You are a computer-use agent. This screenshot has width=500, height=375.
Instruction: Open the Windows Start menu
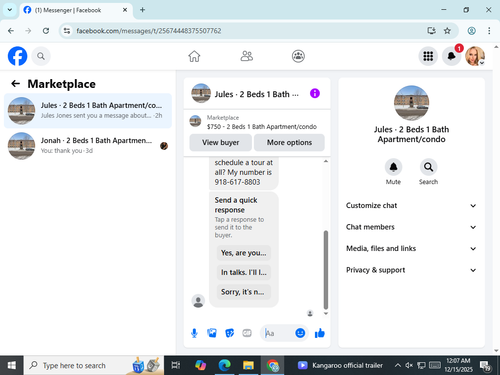point(11,365)
